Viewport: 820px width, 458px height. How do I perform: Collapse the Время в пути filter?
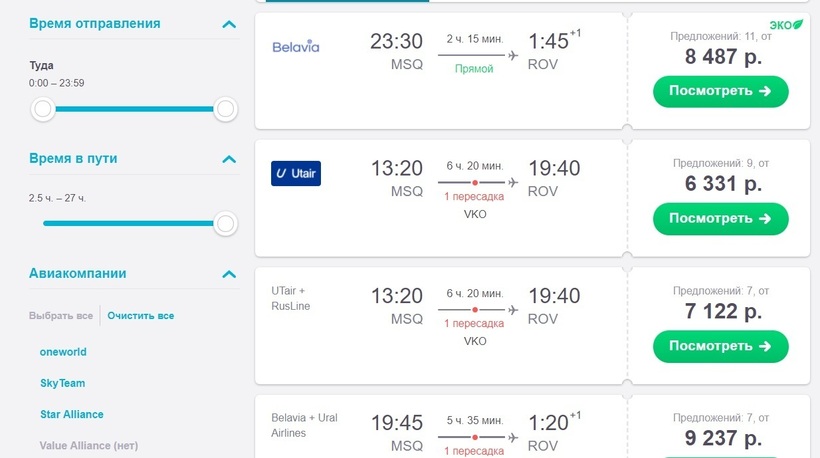click(x=229, y=159)
